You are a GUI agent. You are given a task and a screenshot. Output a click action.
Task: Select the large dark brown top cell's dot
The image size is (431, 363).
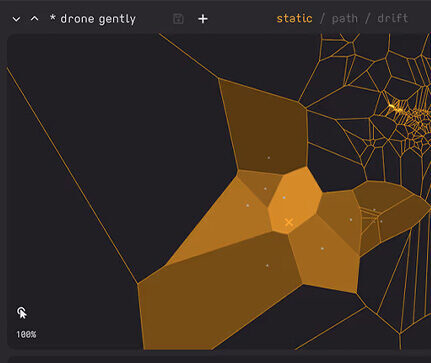[x=269, y=157]
